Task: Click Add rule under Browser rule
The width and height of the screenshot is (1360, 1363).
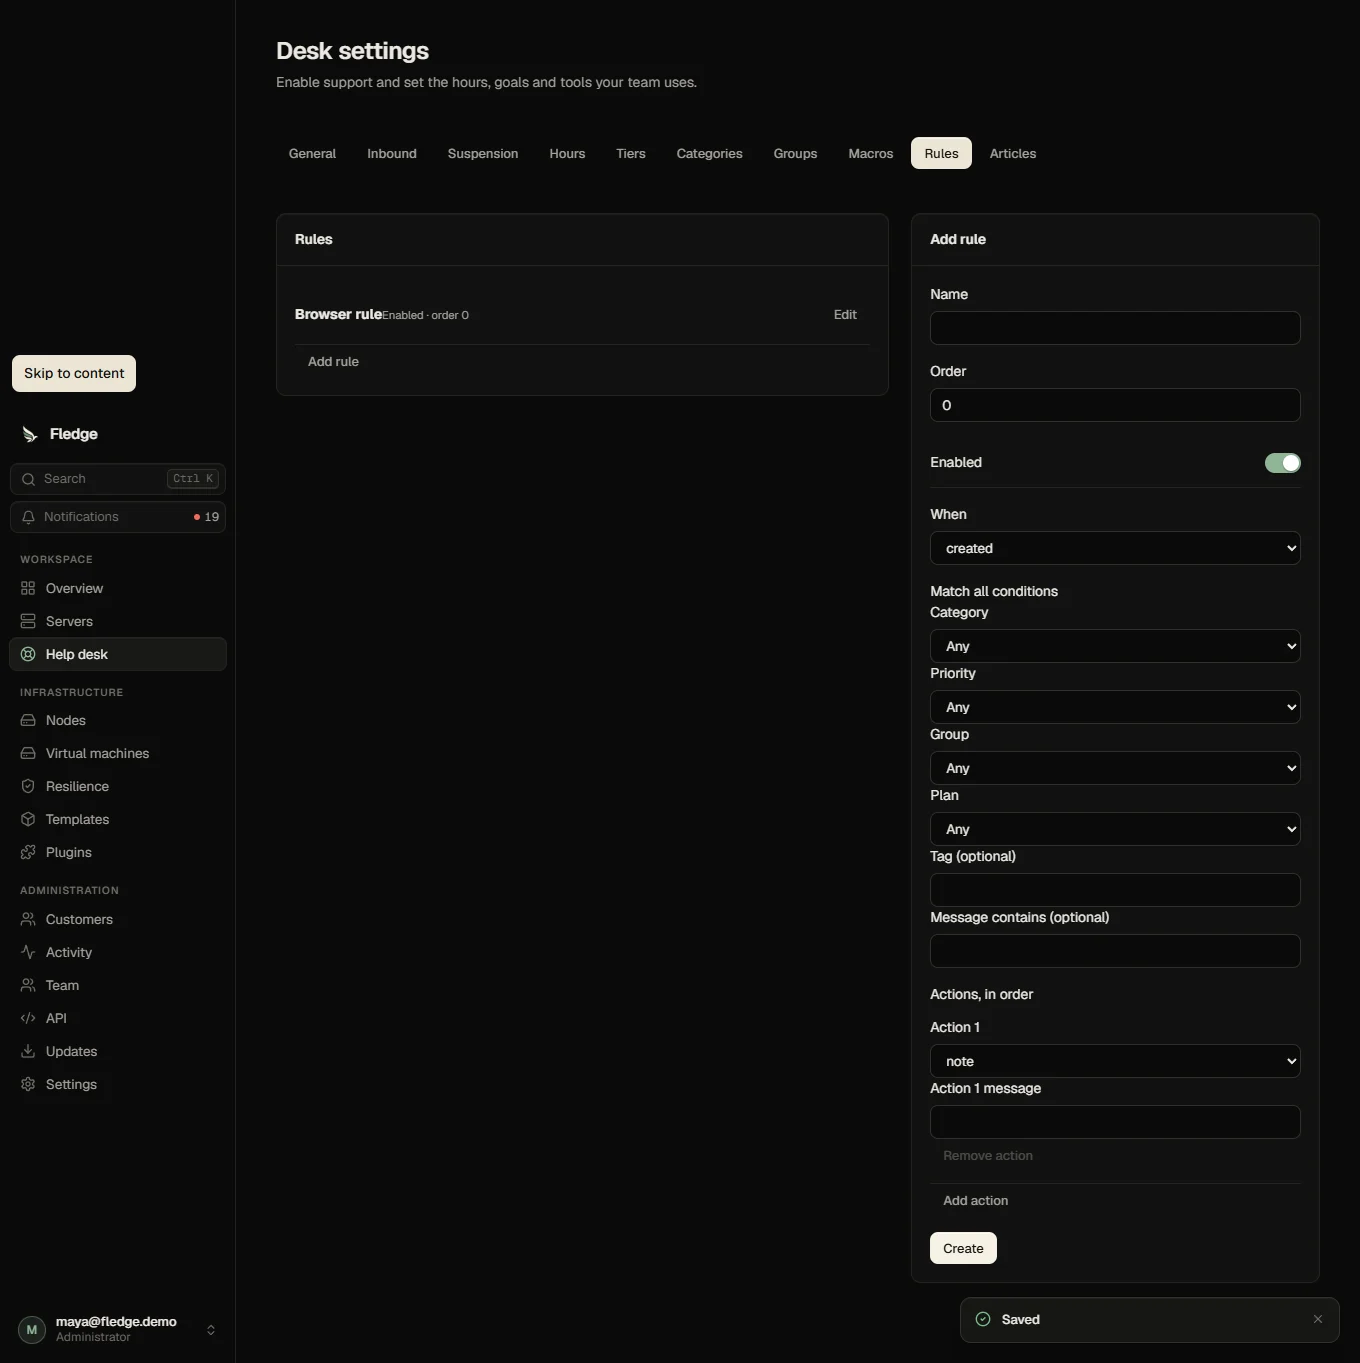Action: point(333,361)
